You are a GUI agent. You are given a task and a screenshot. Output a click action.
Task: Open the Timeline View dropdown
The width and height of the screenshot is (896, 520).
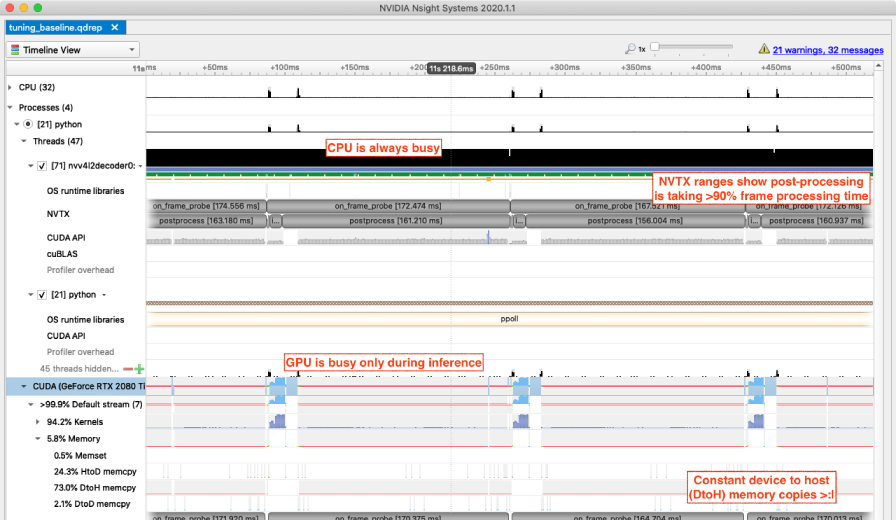click(x=73, y=50)
